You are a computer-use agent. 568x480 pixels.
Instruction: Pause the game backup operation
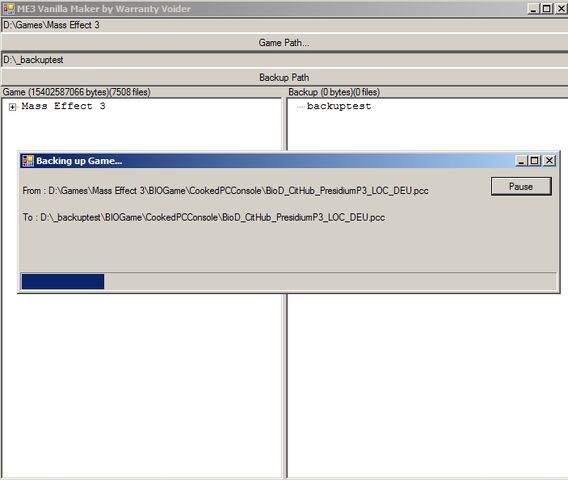point(521,186)
